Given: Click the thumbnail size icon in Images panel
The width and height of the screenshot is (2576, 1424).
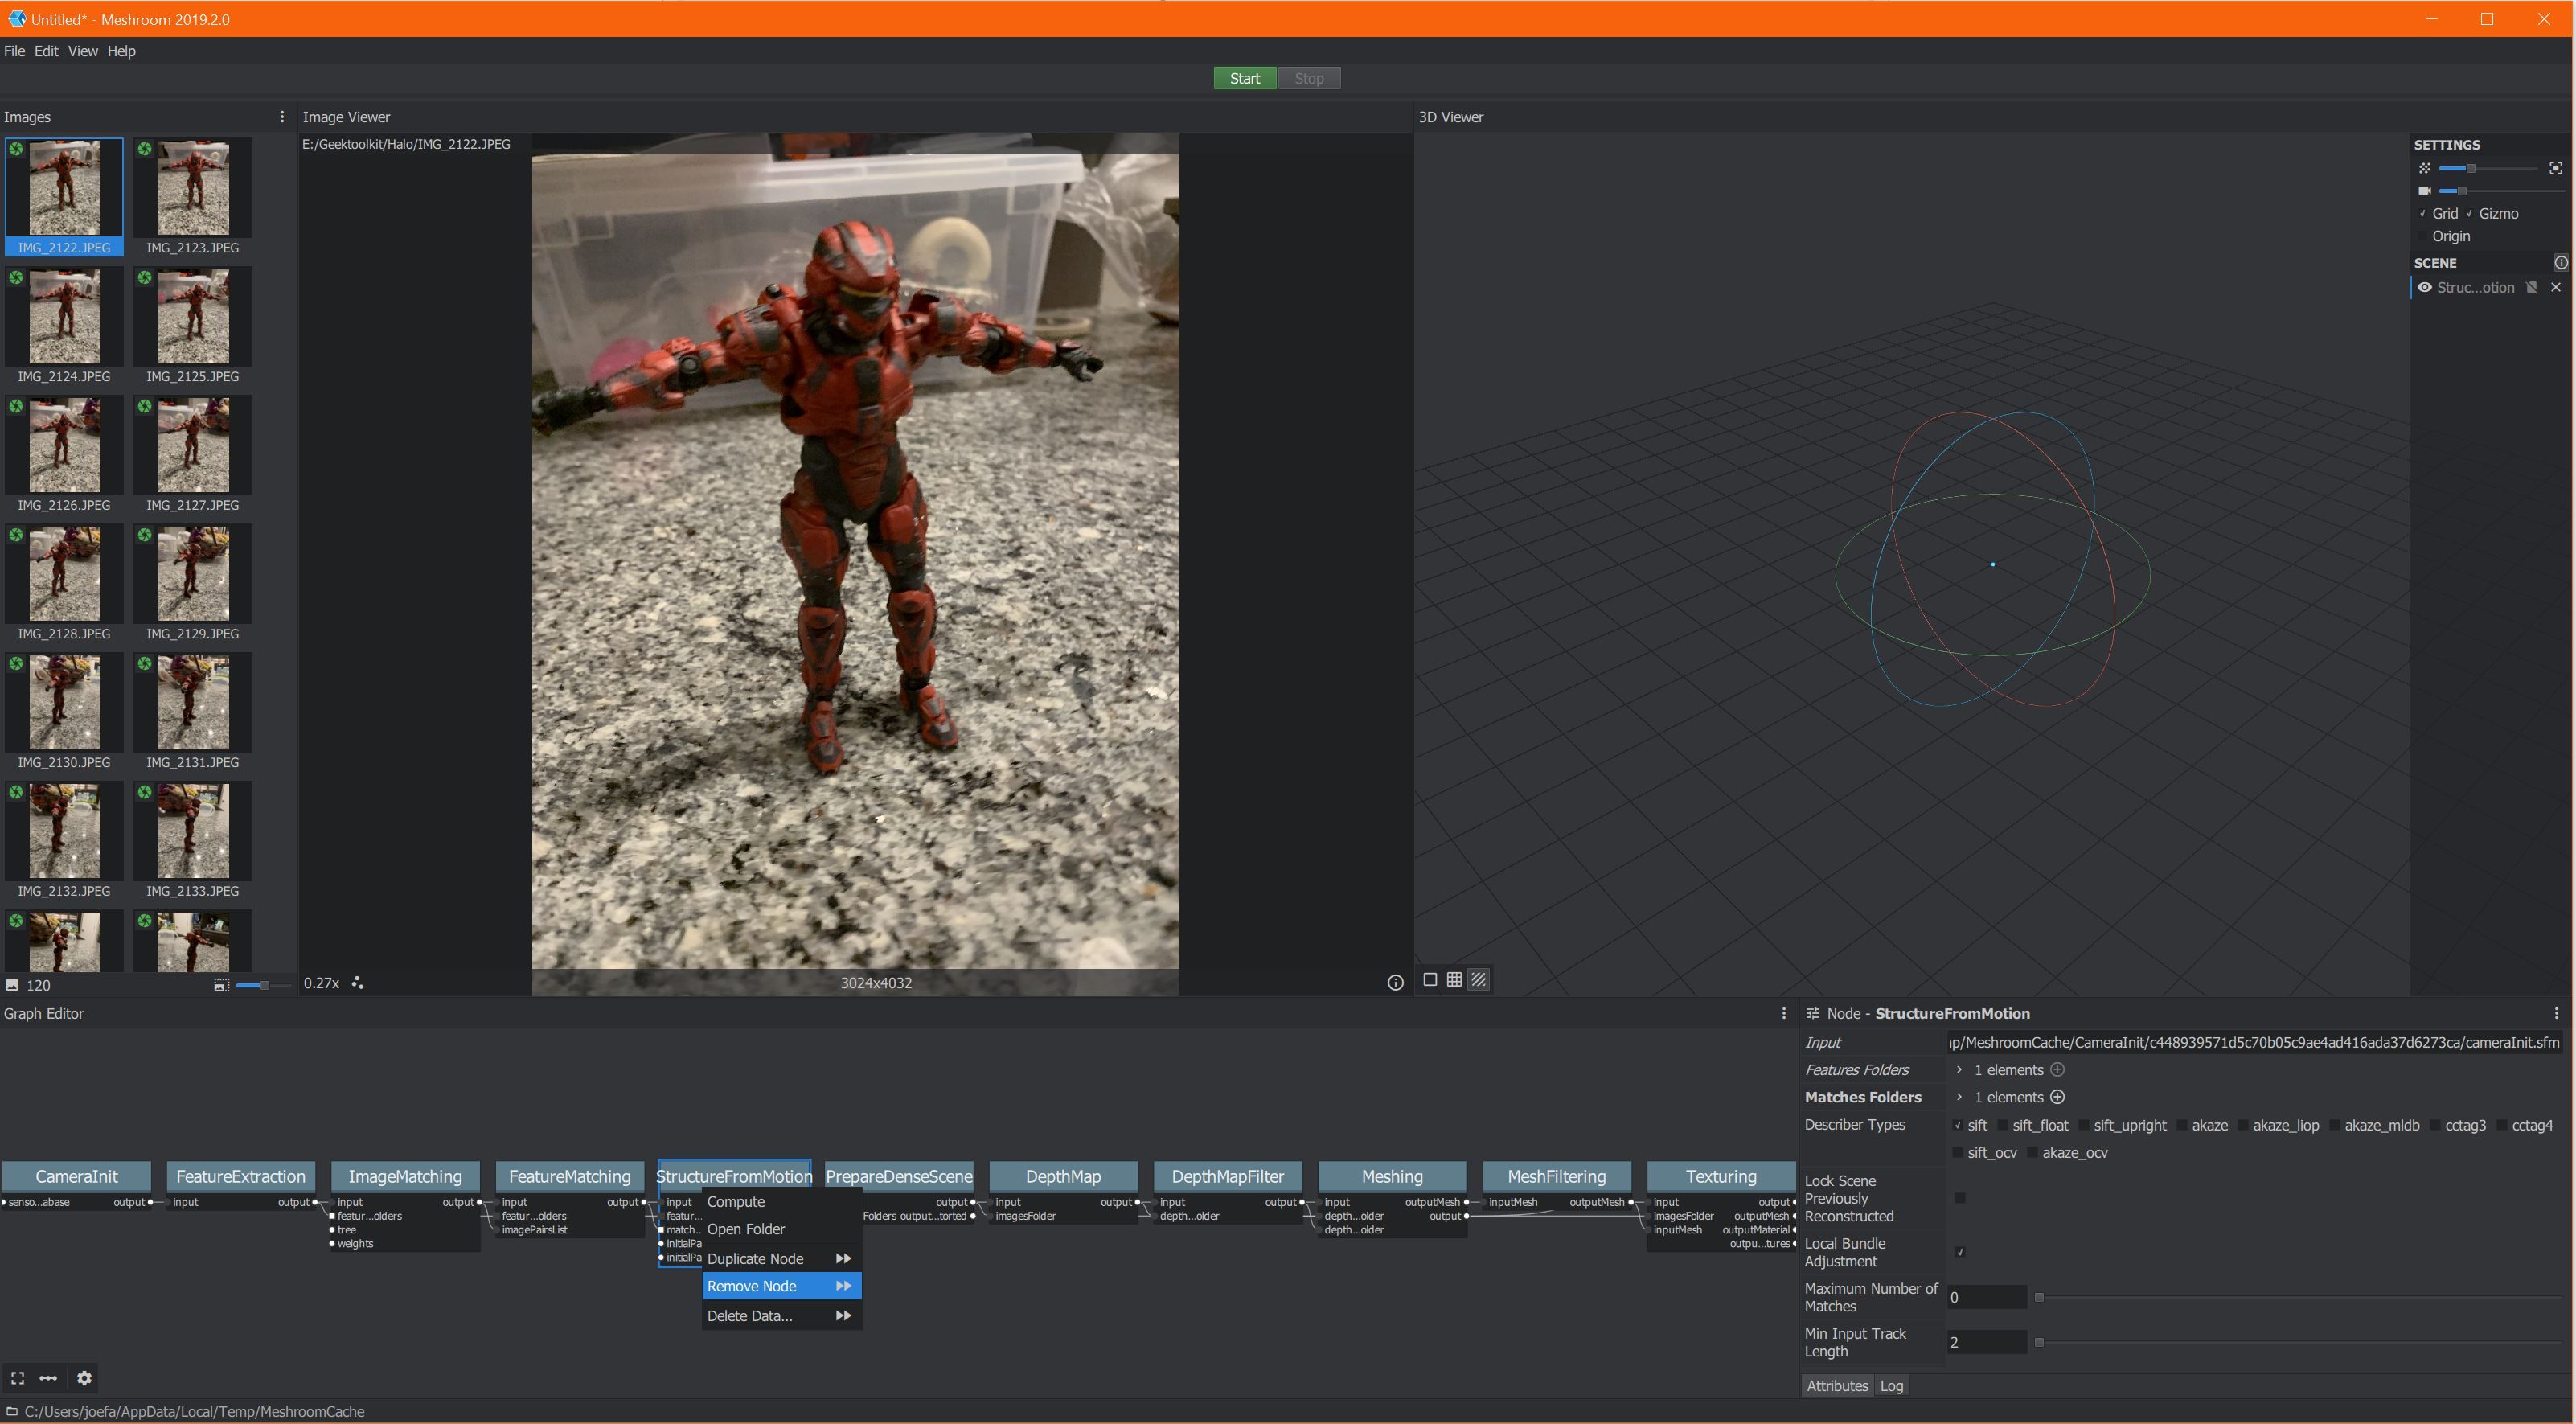Looking at the screenshot, I should (220, 985).
